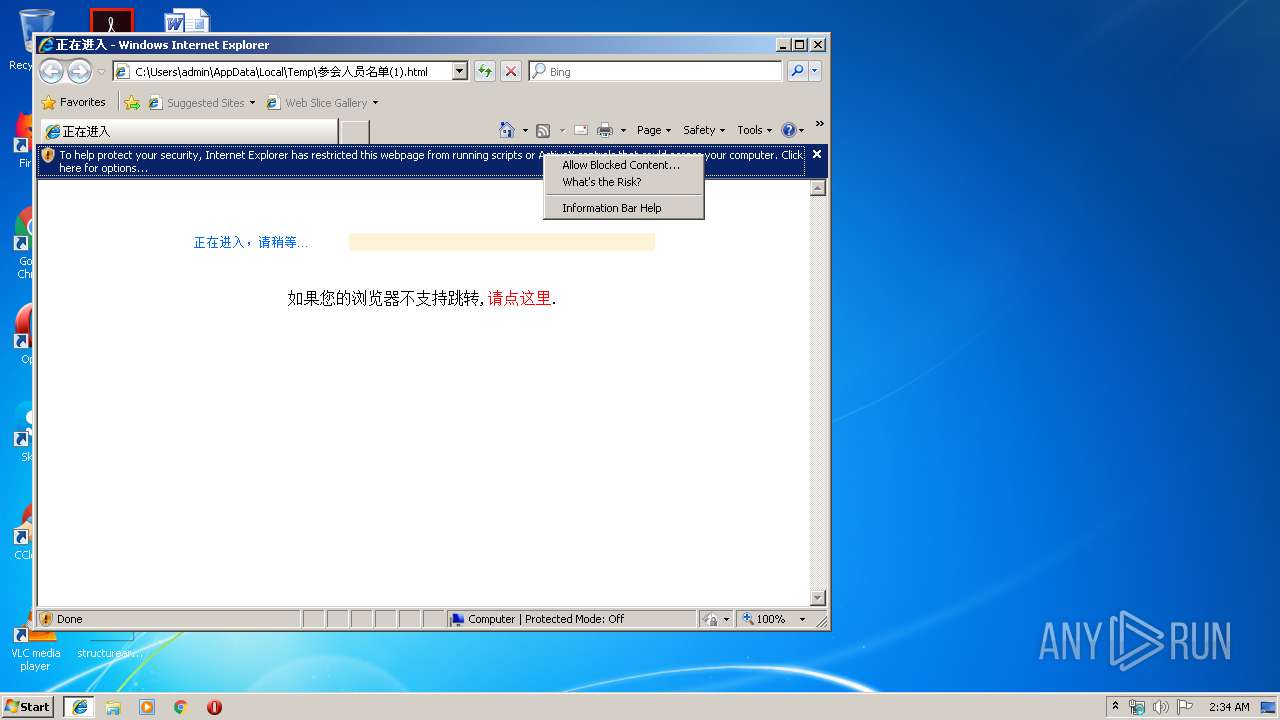This screenshot has height=720, width=1280.
Task: Open the Favorites center
Action: click(73, 102)
